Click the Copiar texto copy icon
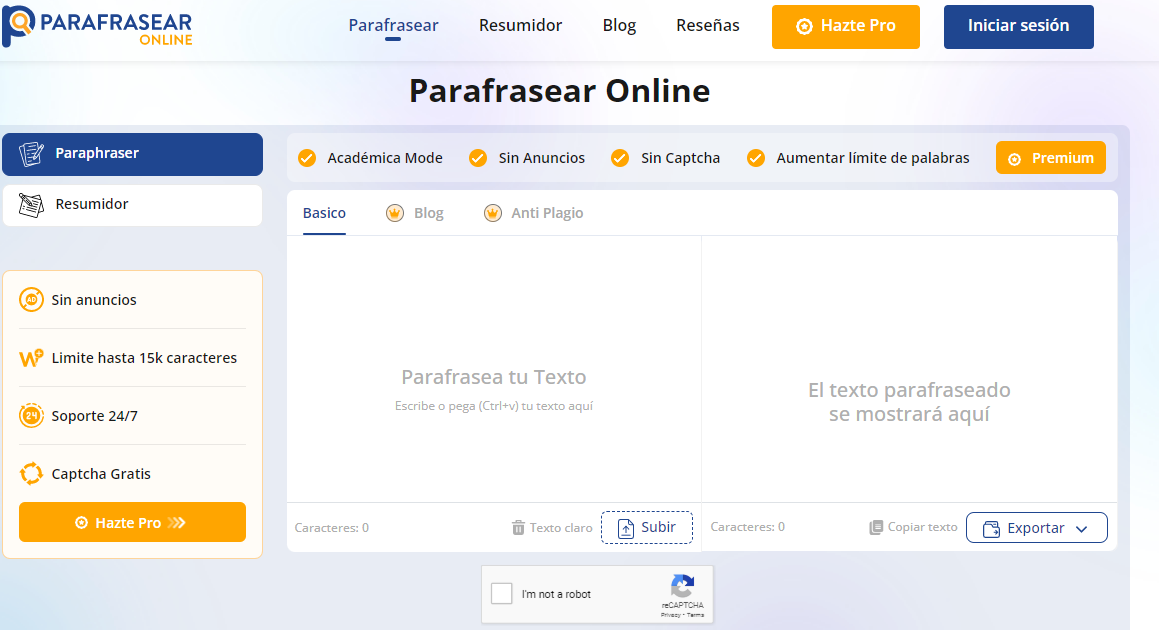The height and width of the screenshot is (630, 1159). tap(876, 527)
